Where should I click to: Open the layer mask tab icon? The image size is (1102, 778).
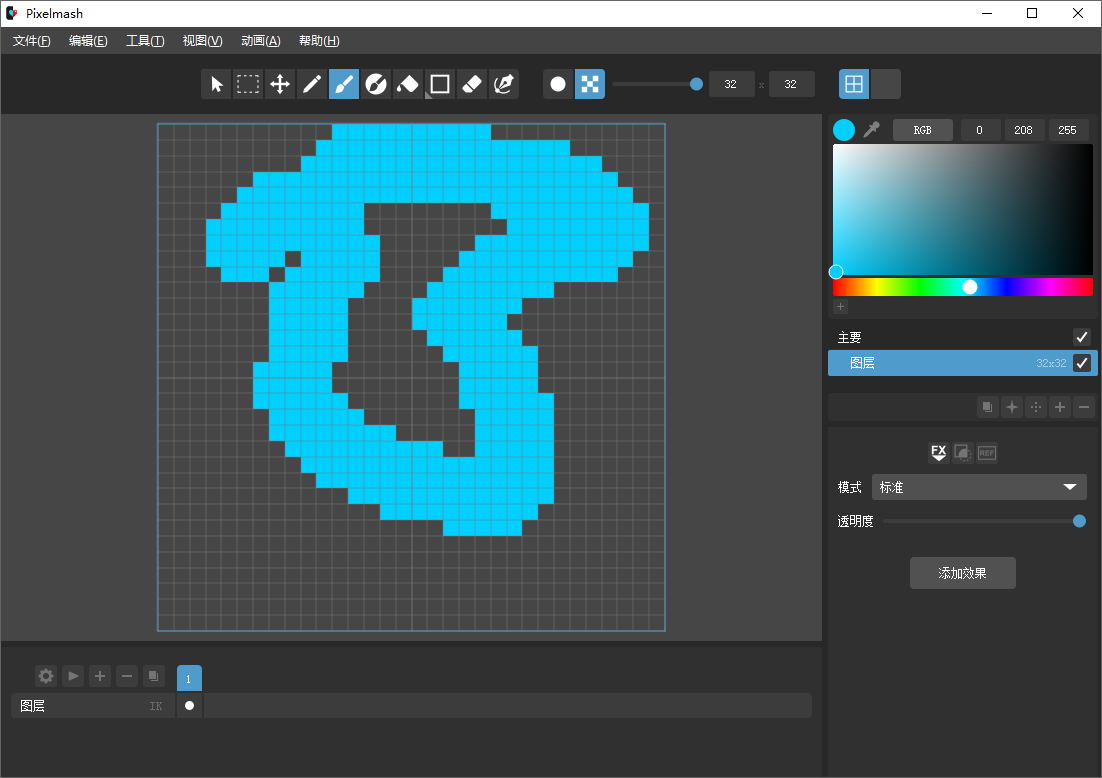[963, 453]
